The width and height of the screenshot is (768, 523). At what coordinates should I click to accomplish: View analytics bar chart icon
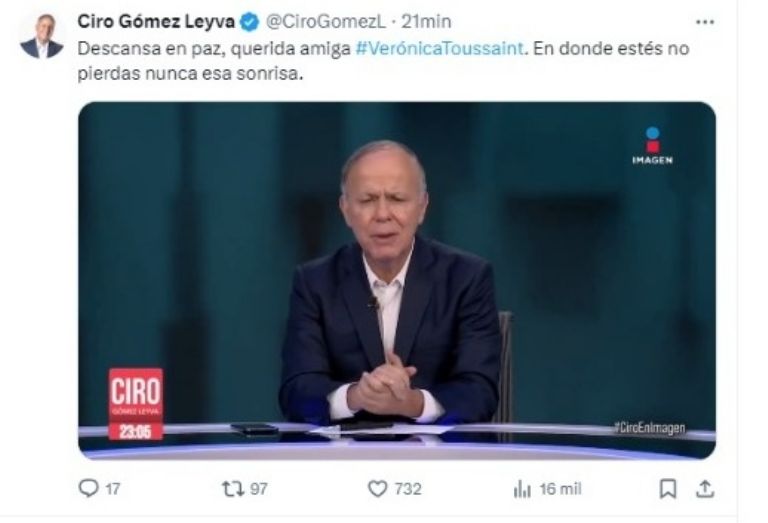click(x=522, y=489)
